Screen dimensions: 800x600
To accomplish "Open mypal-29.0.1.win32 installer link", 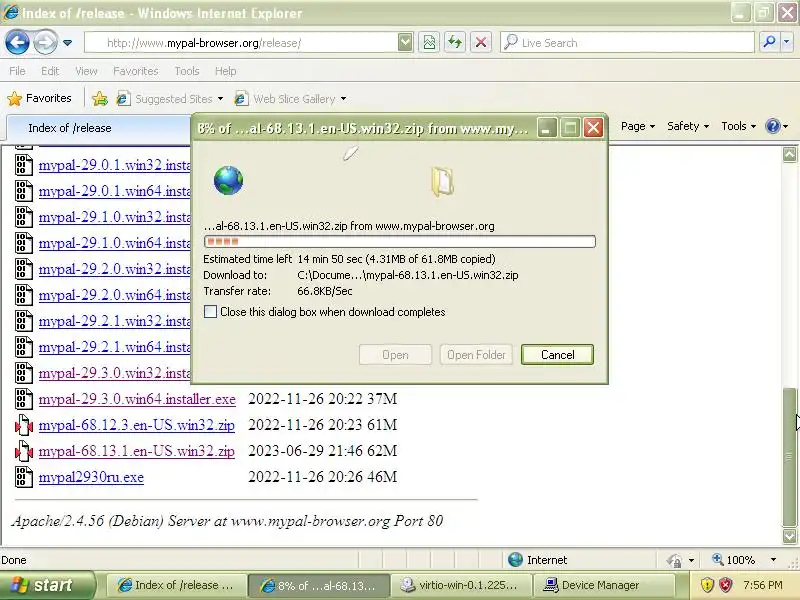I will click(x=115, y=165).
